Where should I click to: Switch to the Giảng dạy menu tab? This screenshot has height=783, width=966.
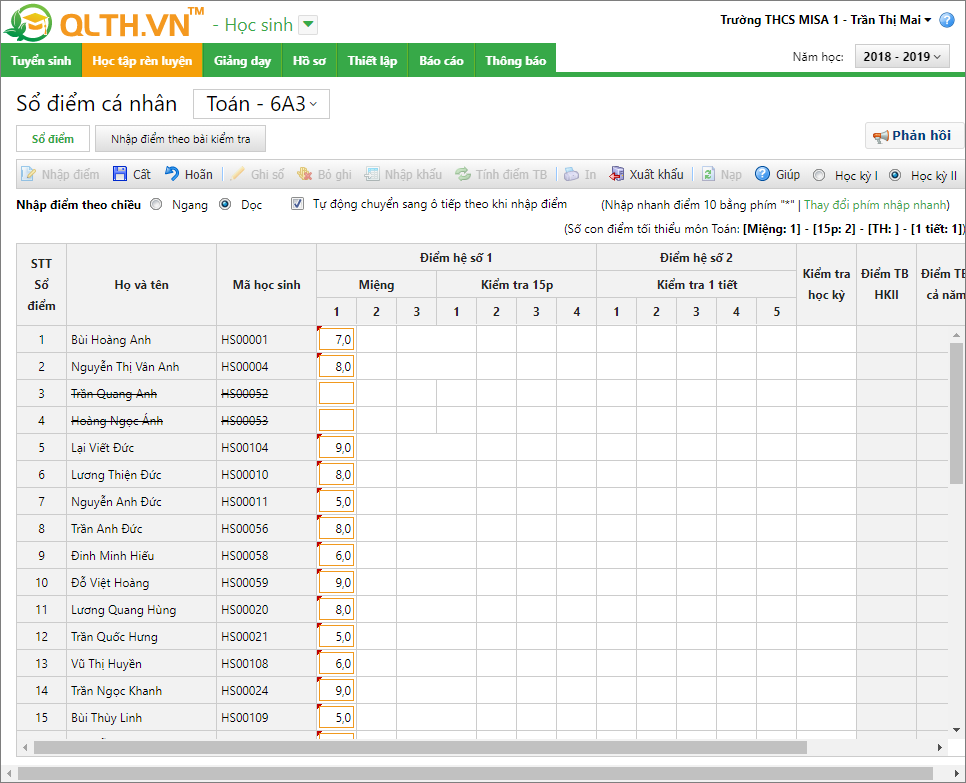pos(242,61)
